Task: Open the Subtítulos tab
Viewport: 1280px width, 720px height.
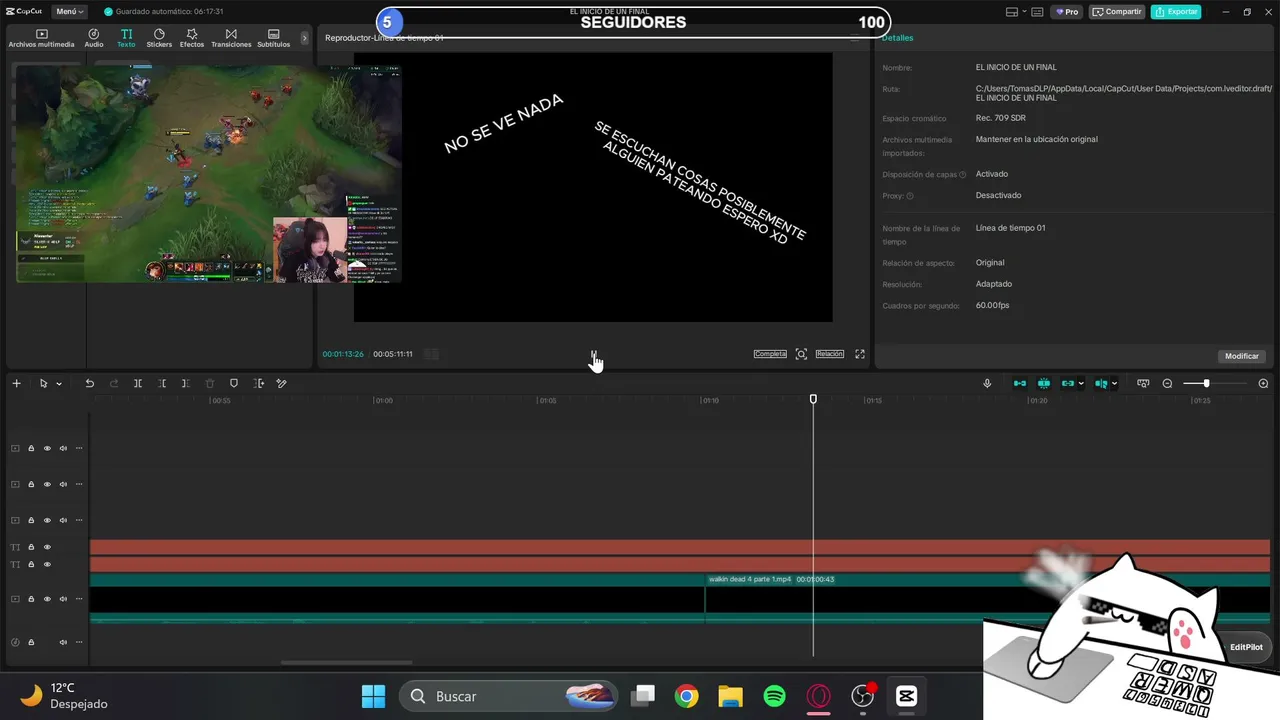Action: coord(273,38)
